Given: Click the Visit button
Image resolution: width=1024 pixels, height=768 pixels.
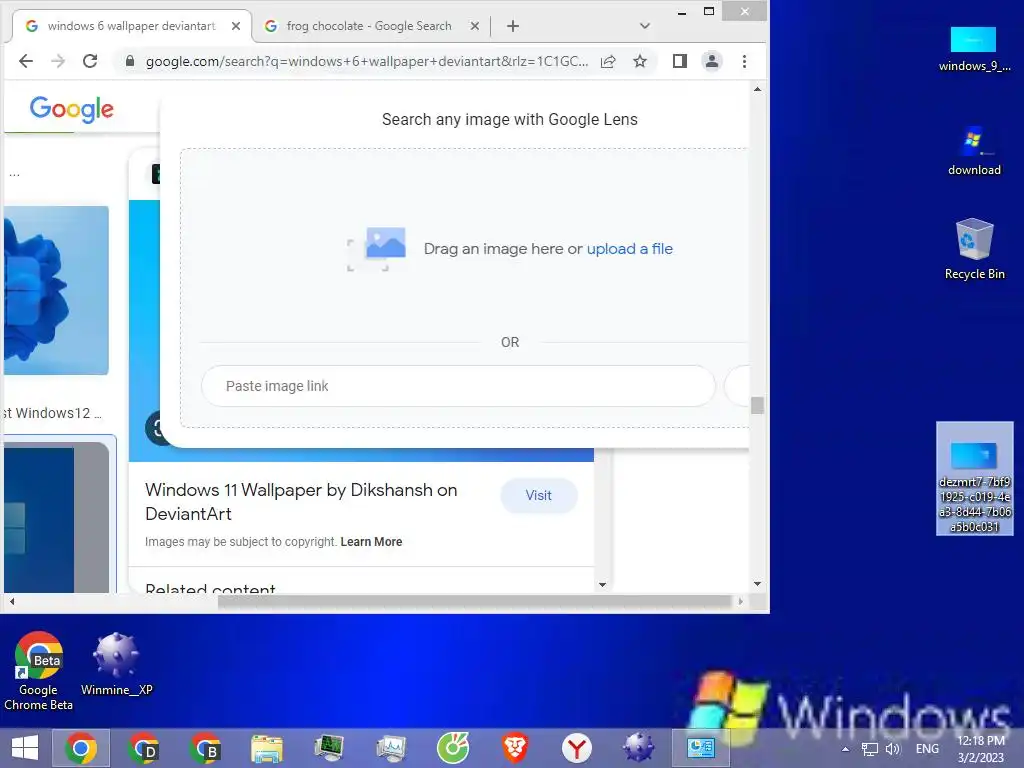Looking at the screenshot, I should tap(539, 496).
